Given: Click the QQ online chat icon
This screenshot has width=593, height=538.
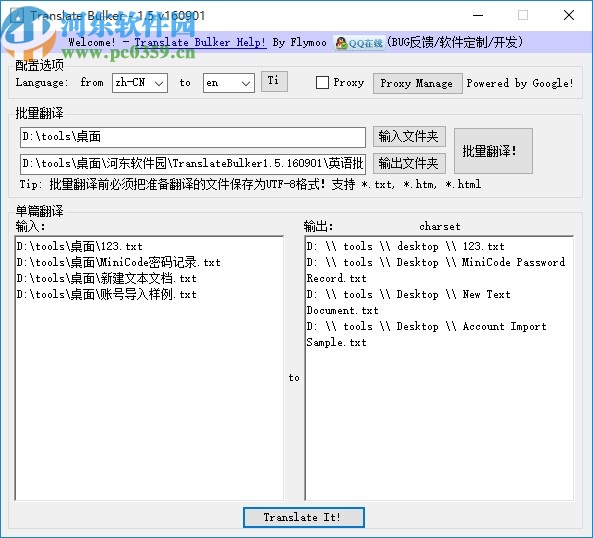Looking at the screenshot, I should [359, 43].
